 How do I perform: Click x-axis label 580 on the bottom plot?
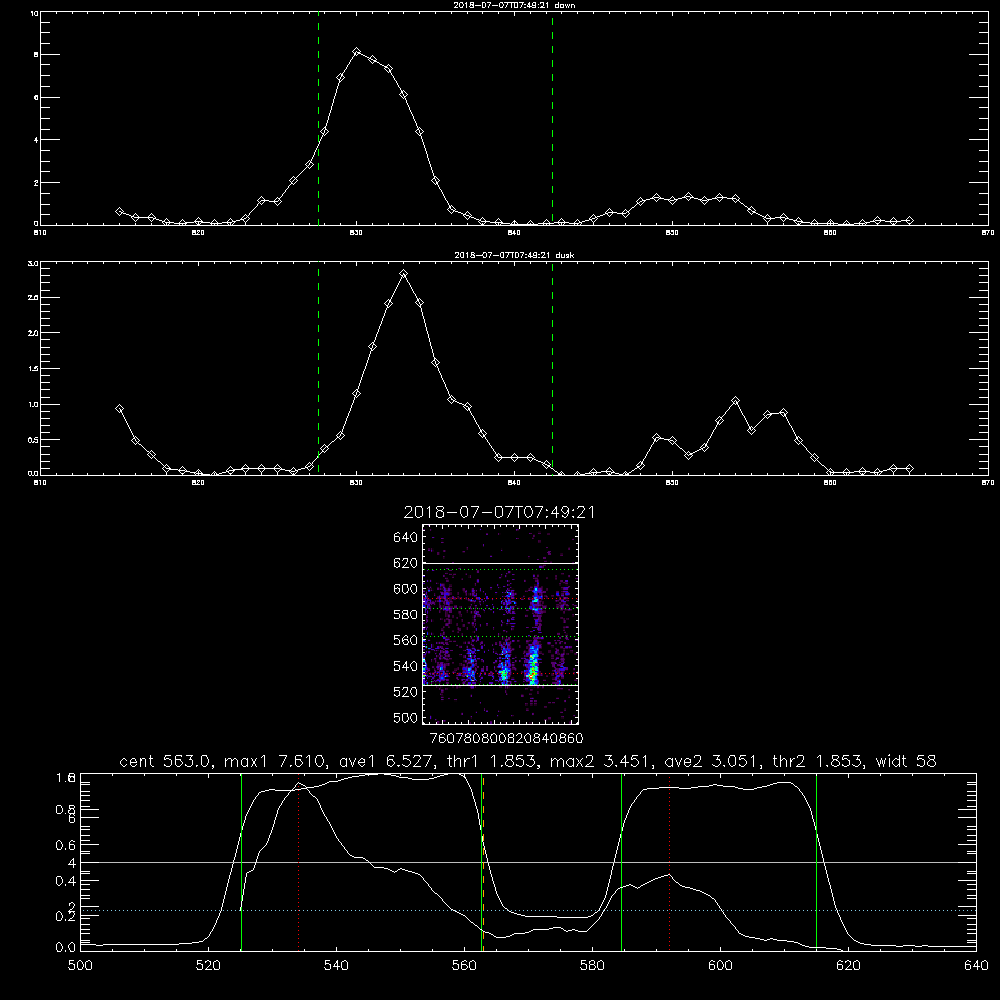pos(592,966)
